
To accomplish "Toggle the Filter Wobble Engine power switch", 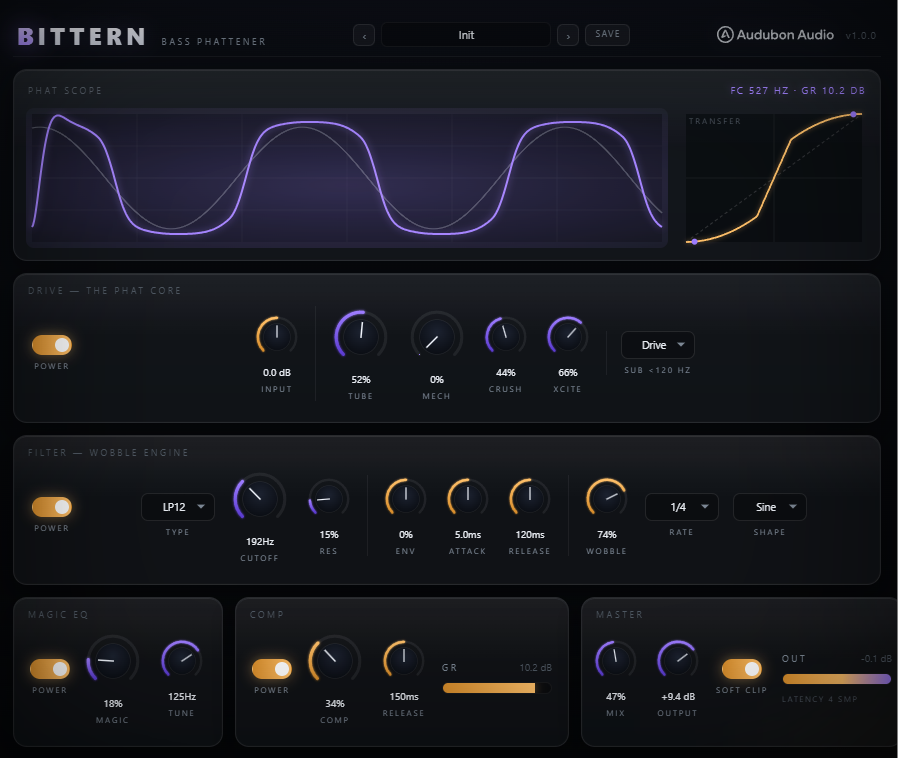I will coord(52,507).
